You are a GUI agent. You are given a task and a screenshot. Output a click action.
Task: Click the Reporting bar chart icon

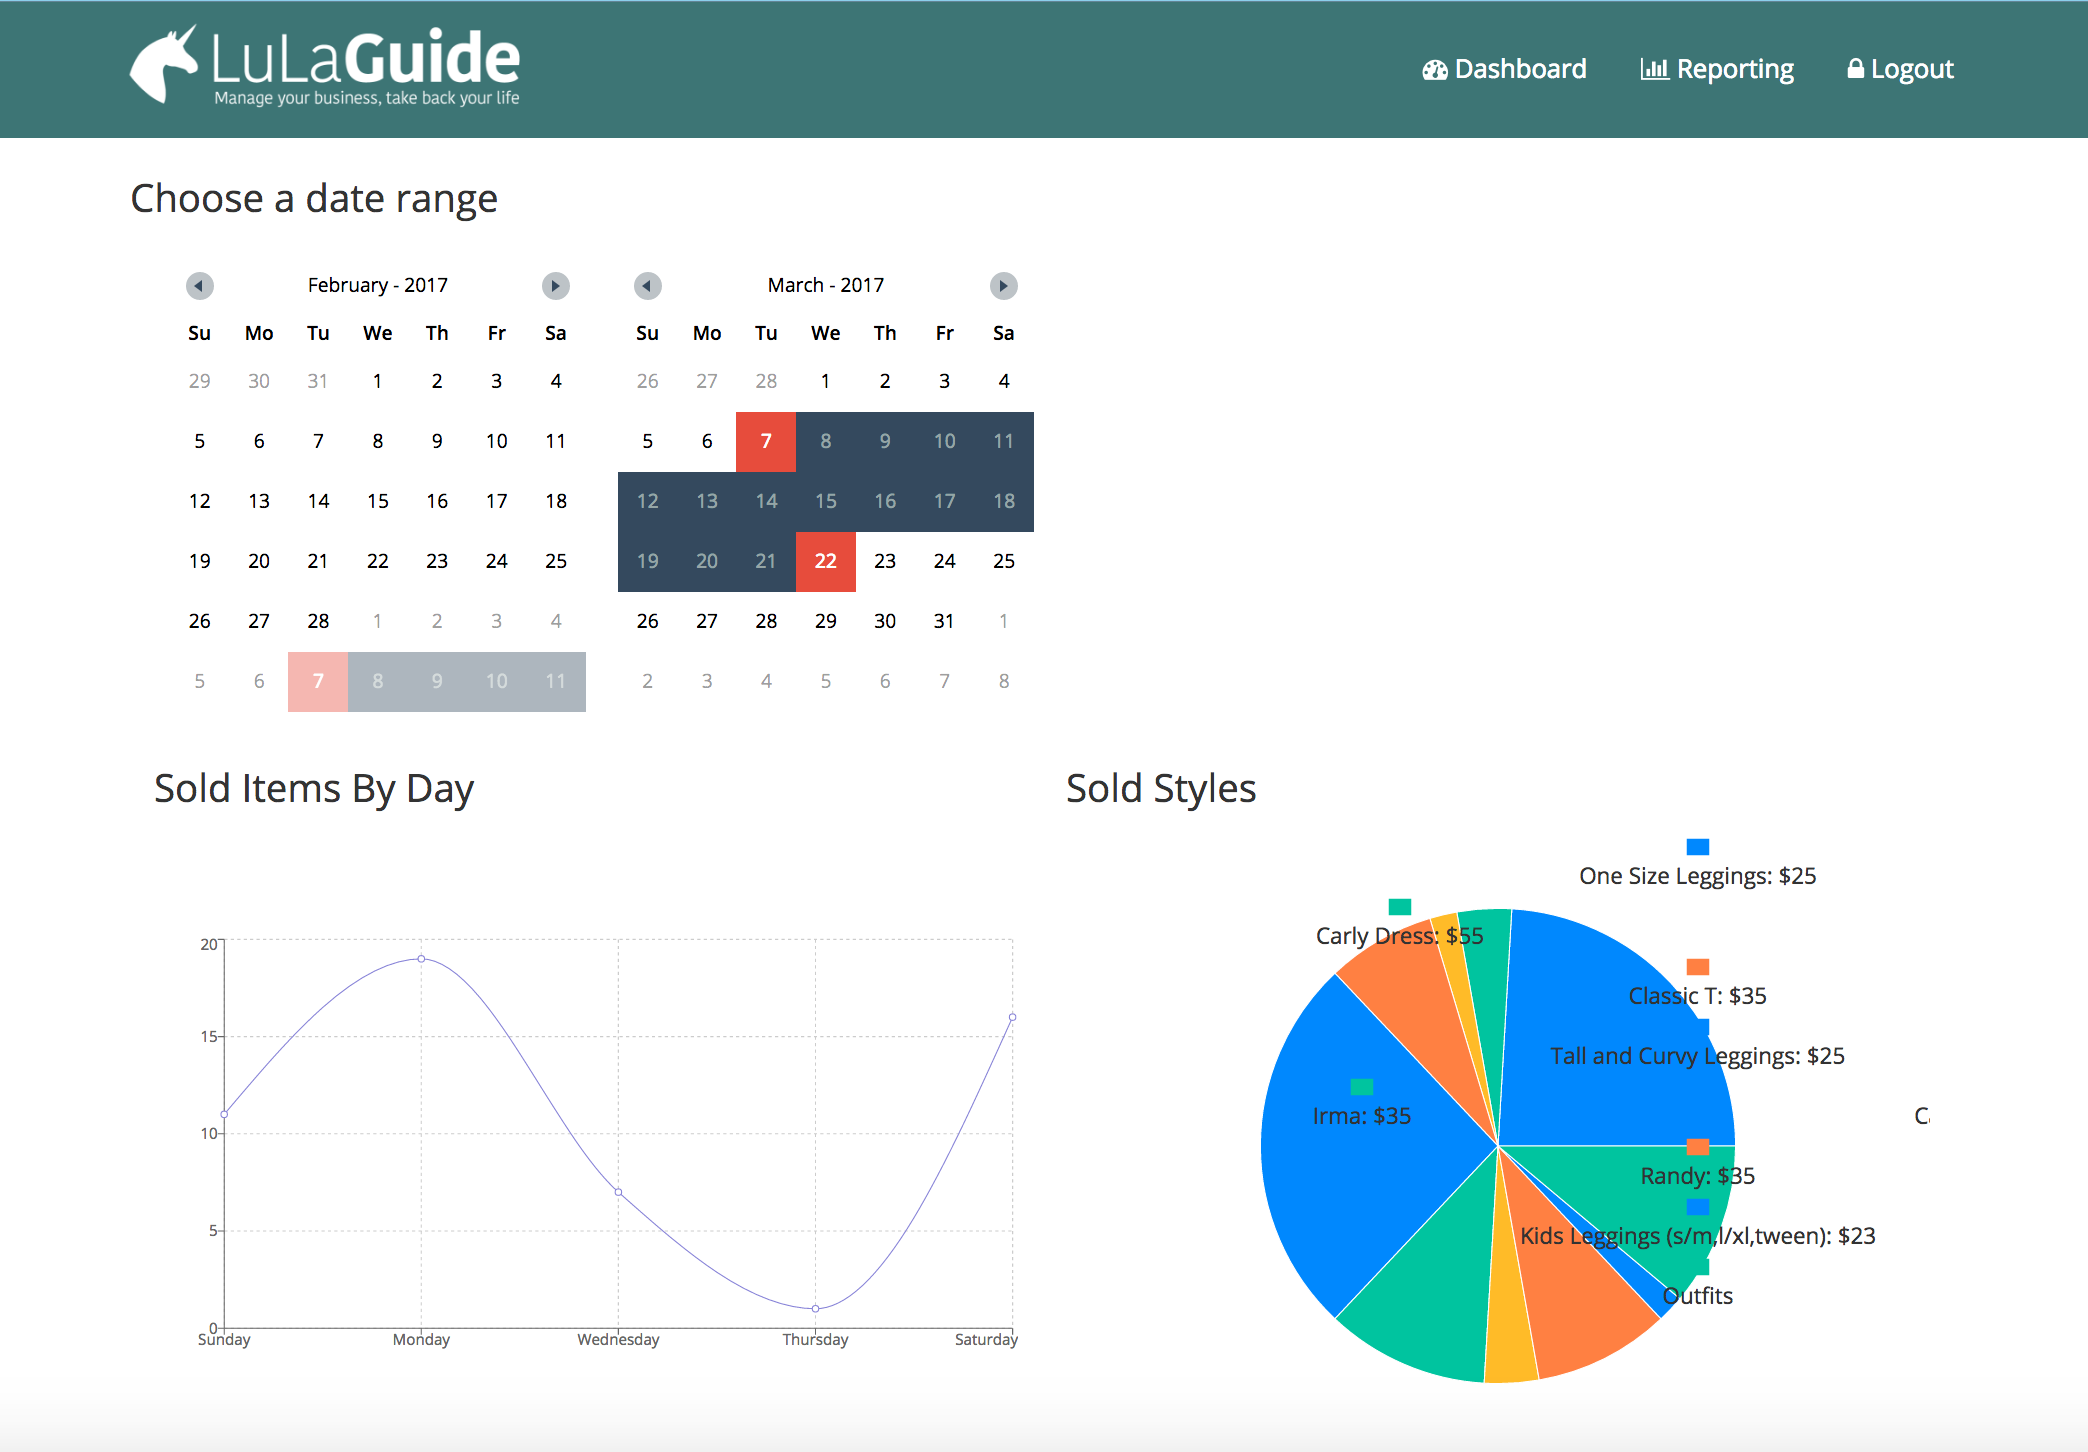(1654, 69)
